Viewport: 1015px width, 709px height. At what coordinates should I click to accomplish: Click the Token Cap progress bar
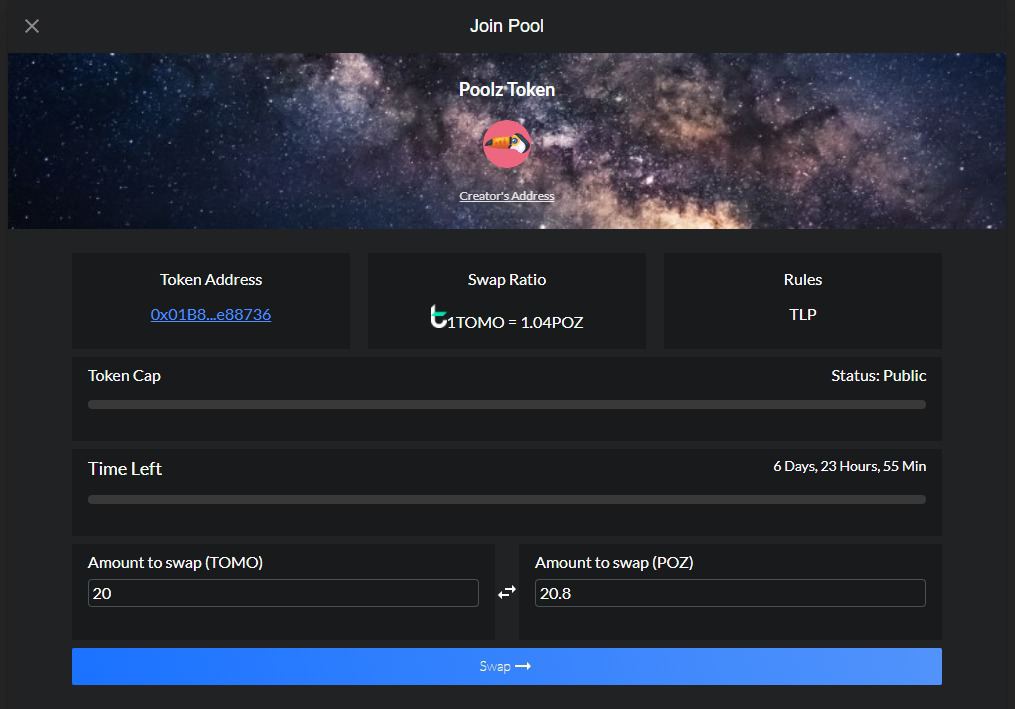click(507, 405)
